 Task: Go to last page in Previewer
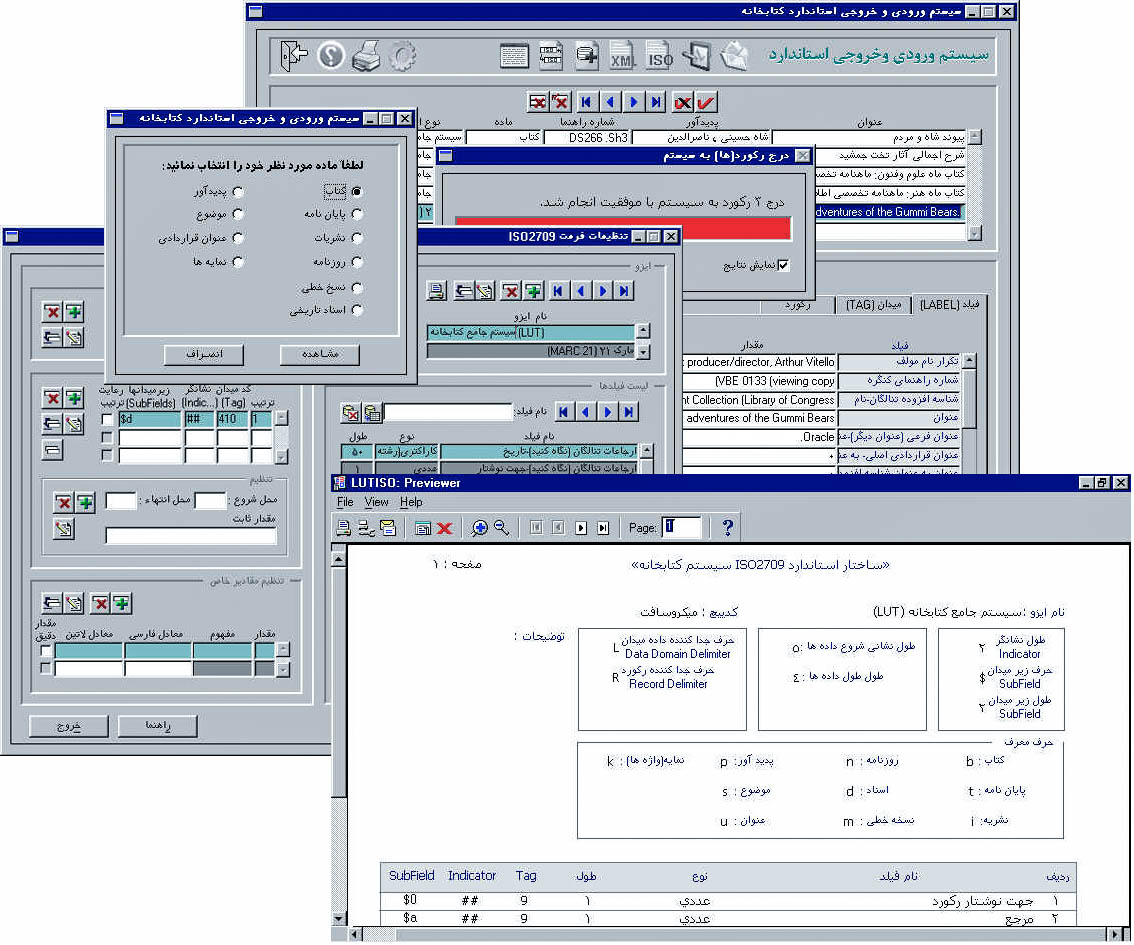[603, 528]
